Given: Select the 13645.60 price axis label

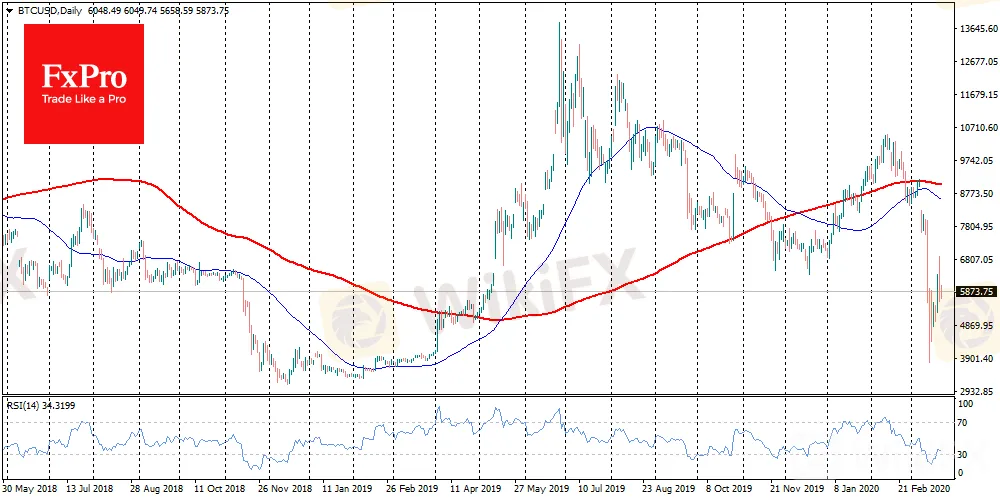Looking at the screenshot, I should pyautogui.click(x=974, y=29).
